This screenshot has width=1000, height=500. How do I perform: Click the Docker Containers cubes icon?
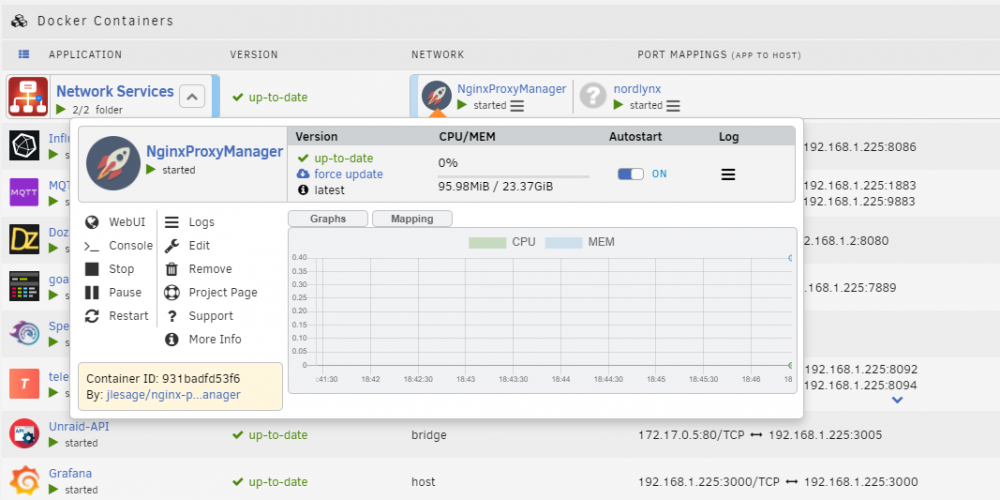[20, 21]
